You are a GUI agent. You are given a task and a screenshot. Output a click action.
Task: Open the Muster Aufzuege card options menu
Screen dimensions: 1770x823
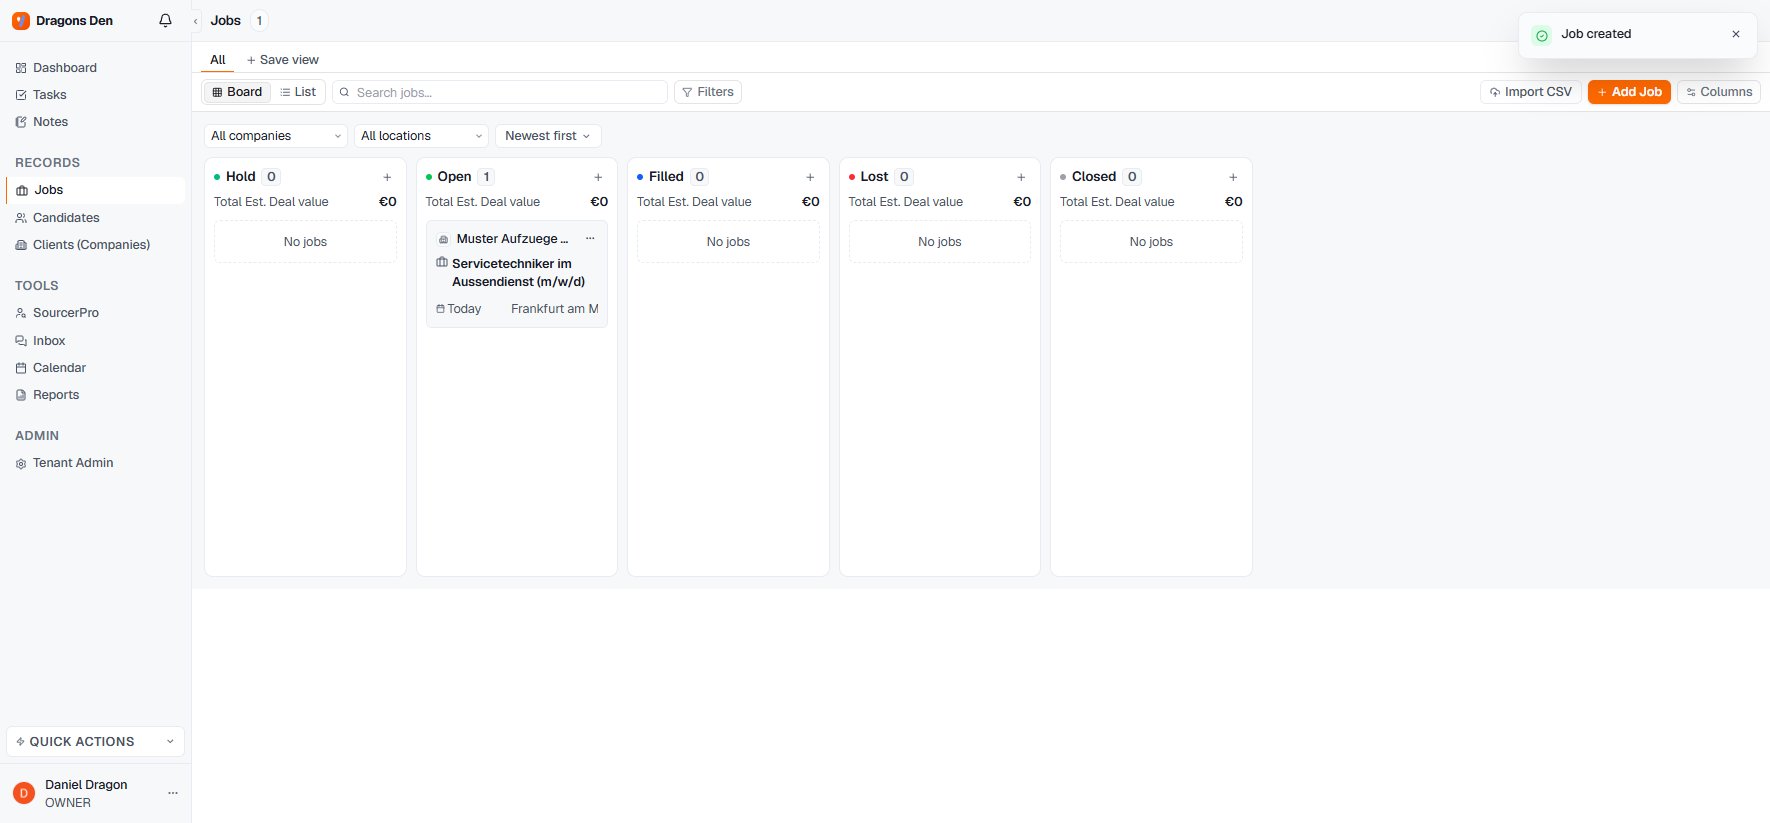(x=590, y=239)
